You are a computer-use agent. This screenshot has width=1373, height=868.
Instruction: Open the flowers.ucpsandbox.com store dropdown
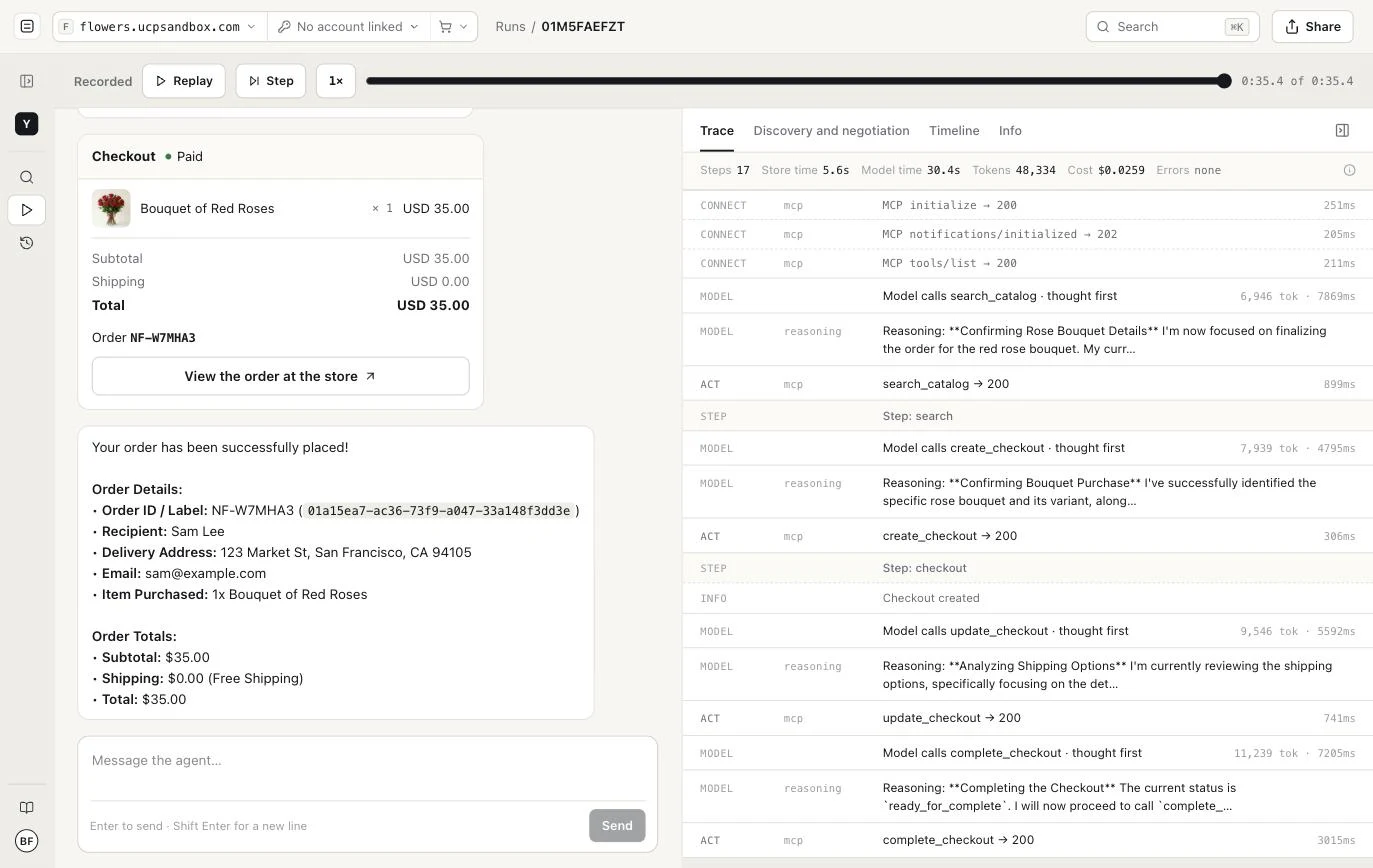coord(160,27)
